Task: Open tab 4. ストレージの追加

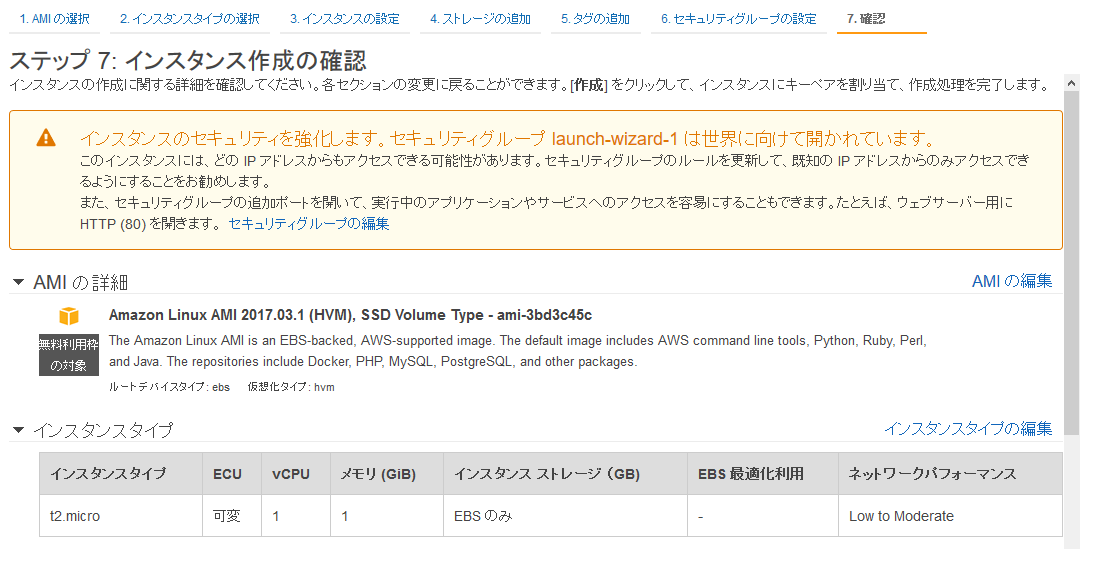Action: coord(480,19)
